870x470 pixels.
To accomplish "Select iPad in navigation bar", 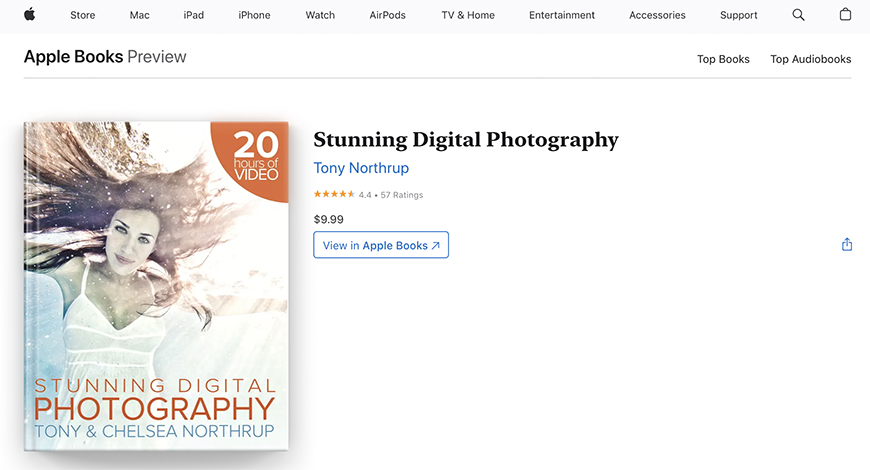I will 194,16.
